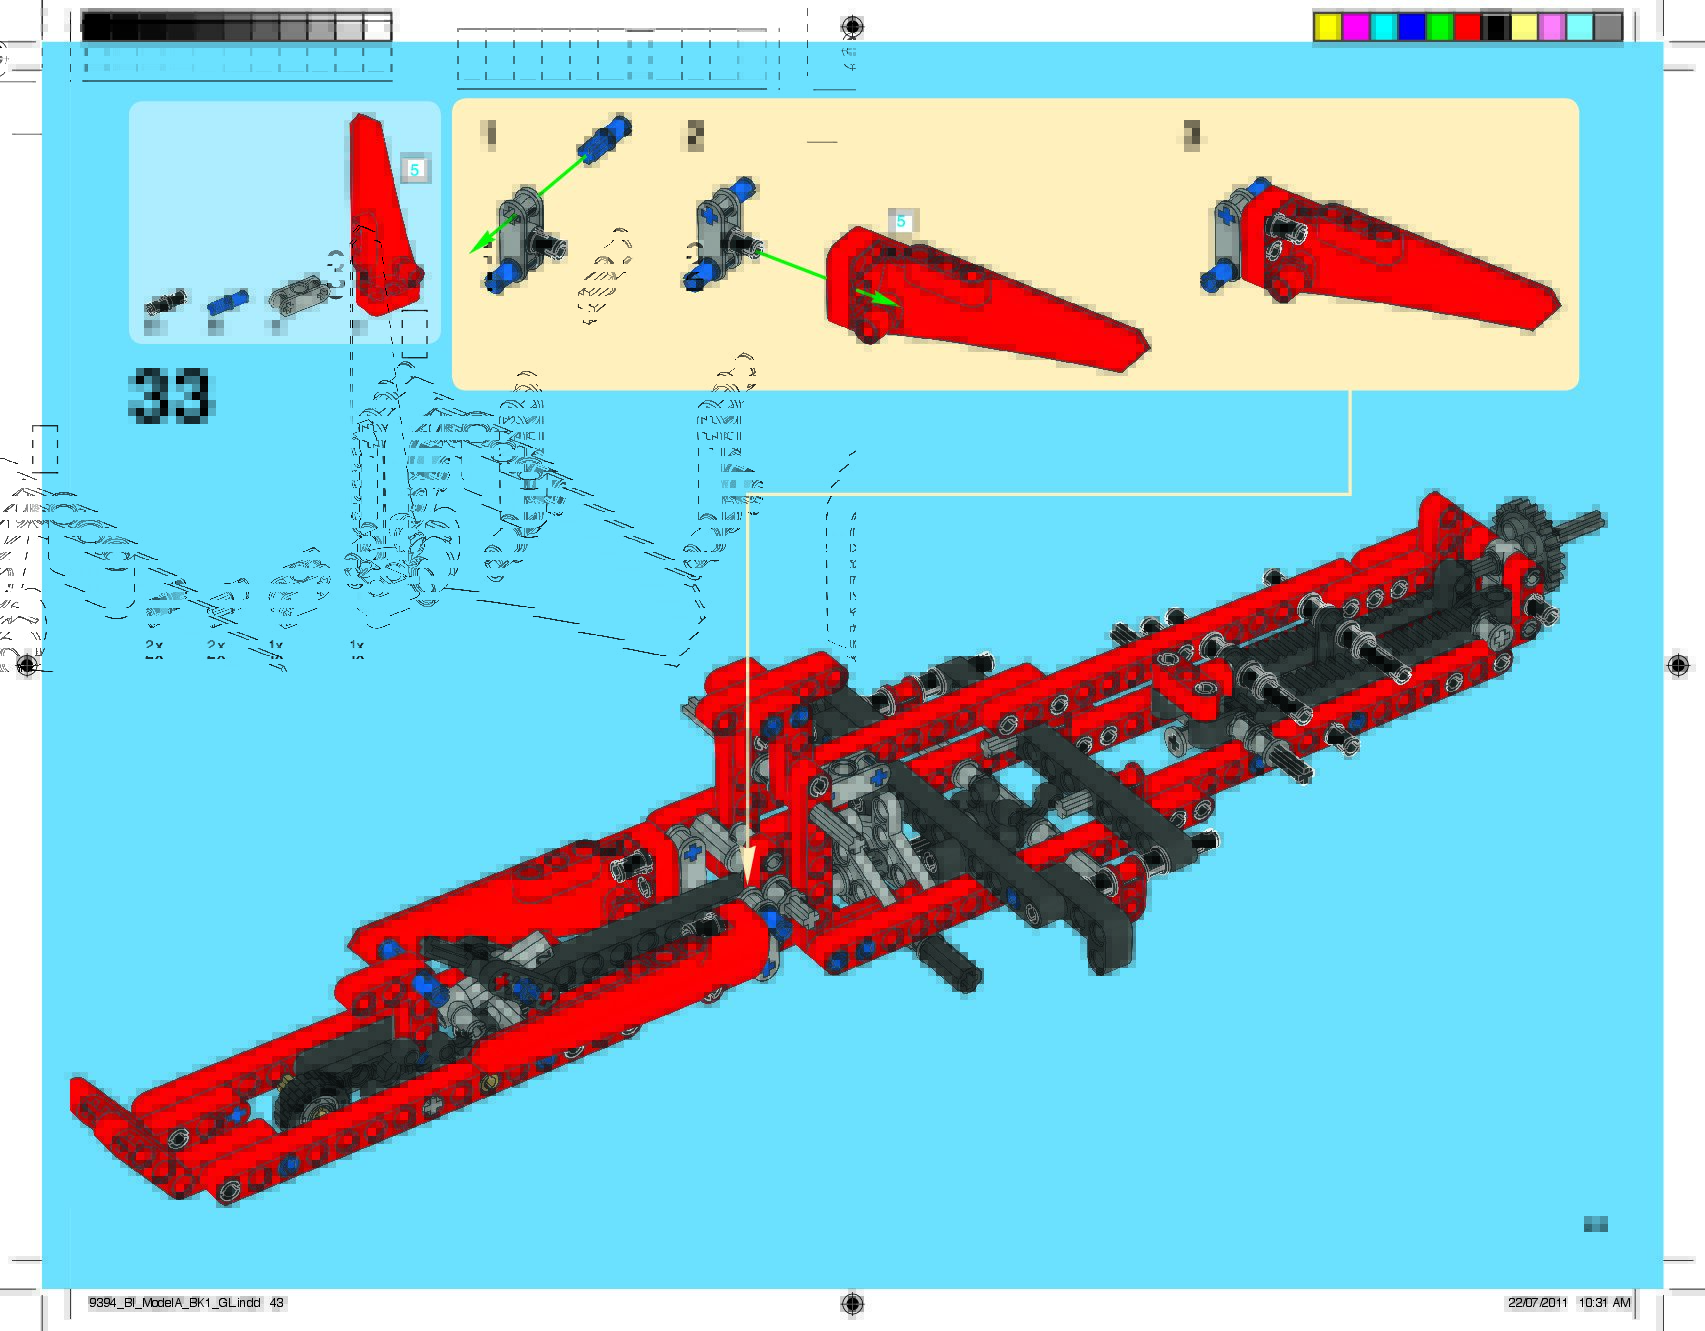Select the gray connector piece in parts list
The image size is (1705, 1331).
tap(297, 296)
